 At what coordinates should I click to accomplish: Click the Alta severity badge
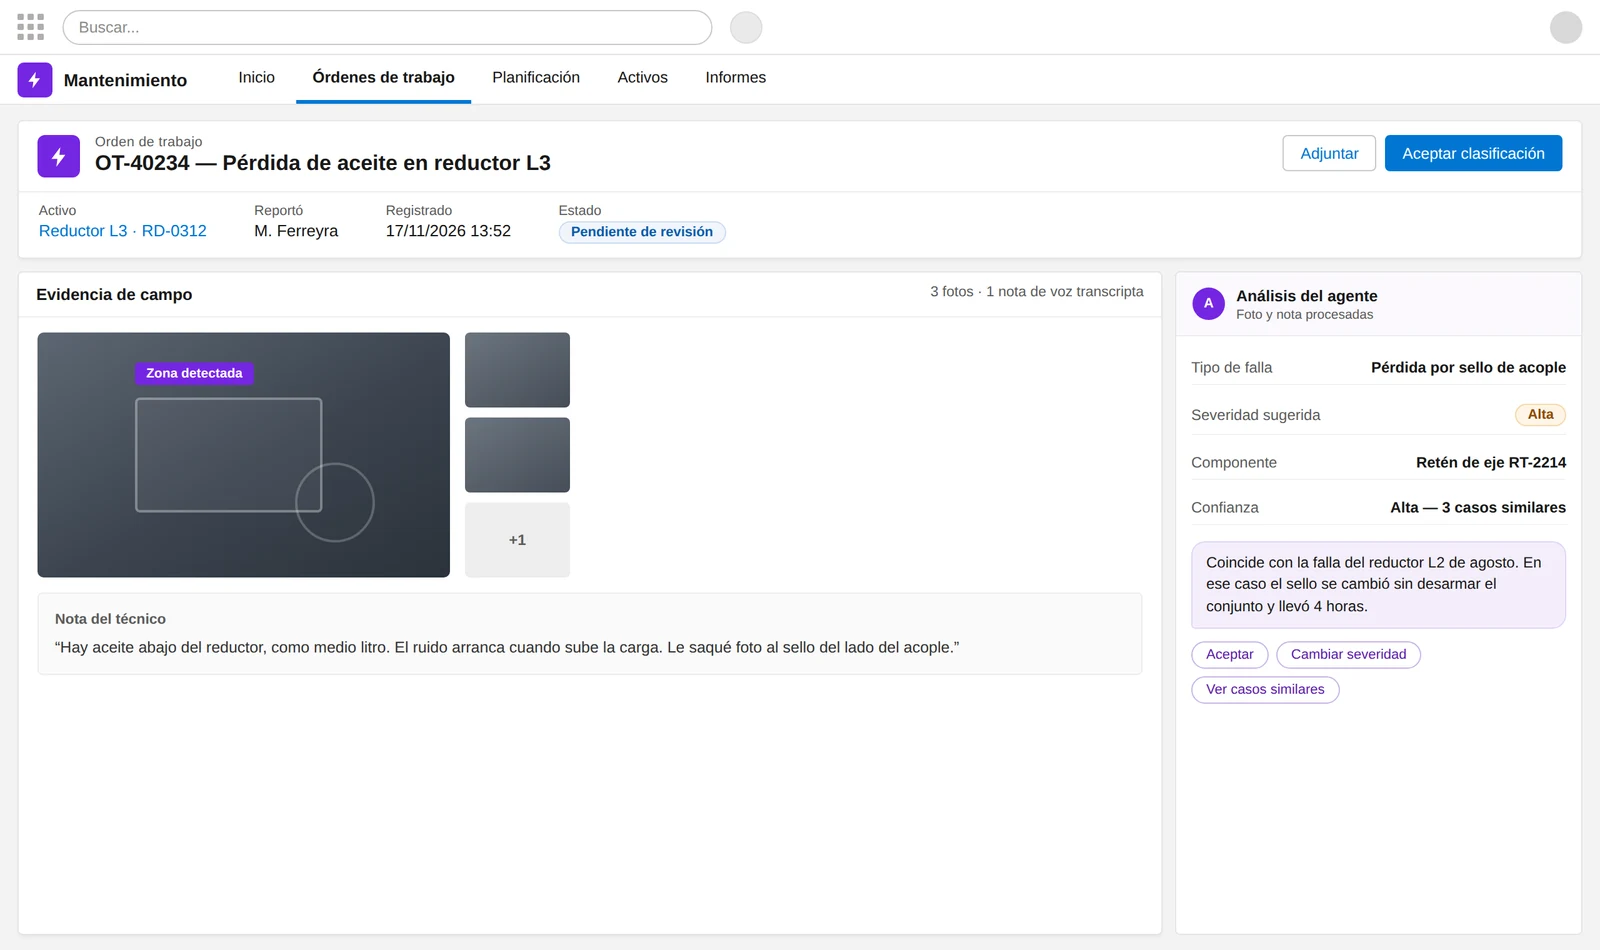coord(1540,415)
